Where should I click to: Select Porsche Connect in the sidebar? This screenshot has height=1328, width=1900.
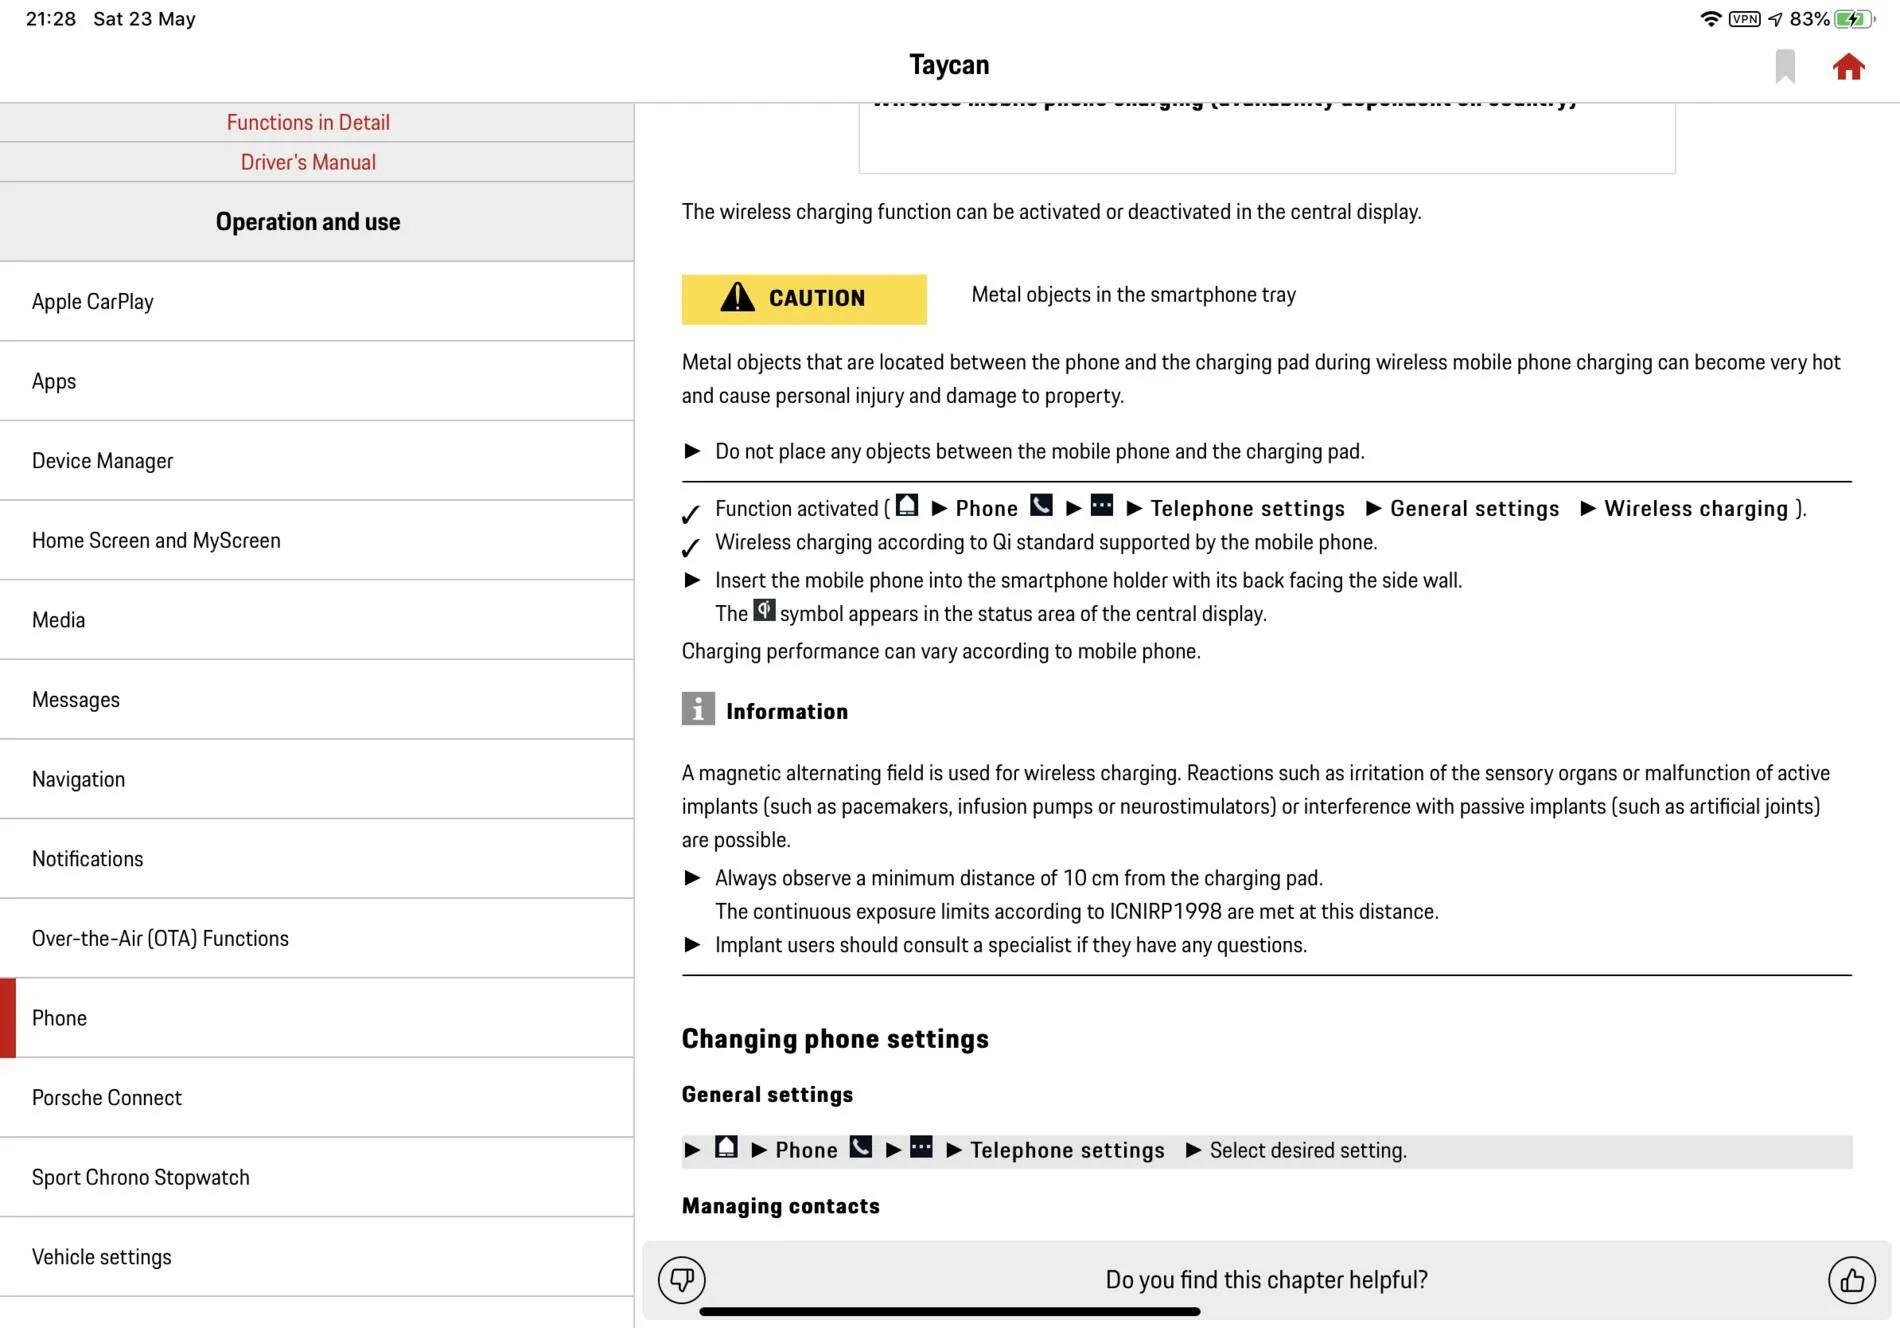click(x=317, y=1097)
